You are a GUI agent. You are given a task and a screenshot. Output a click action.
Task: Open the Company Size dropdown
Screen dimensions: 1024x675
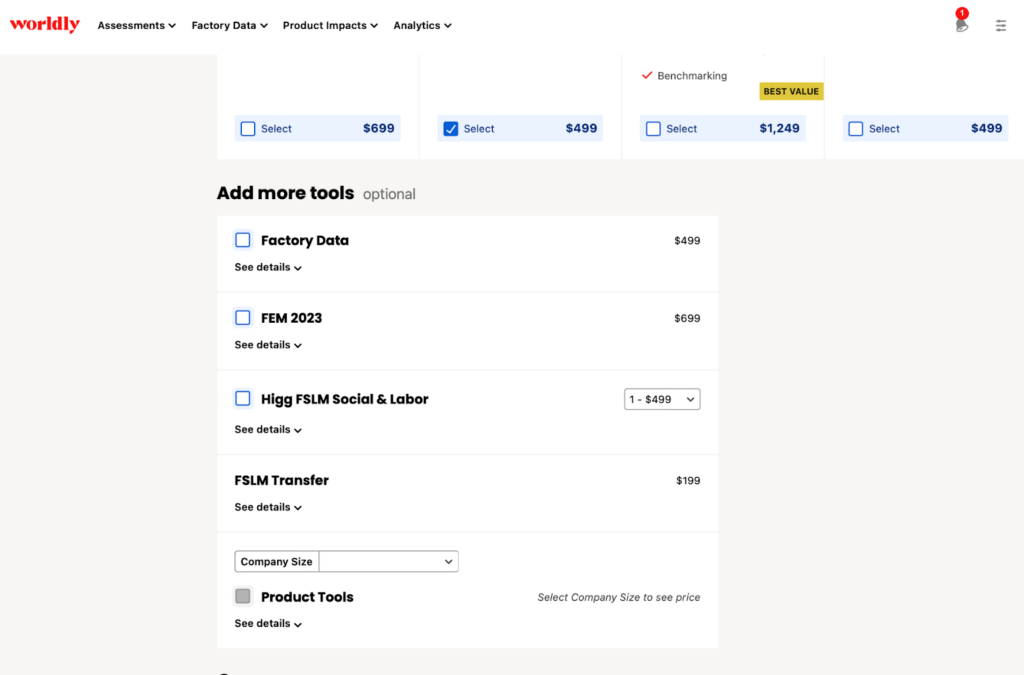389,561
